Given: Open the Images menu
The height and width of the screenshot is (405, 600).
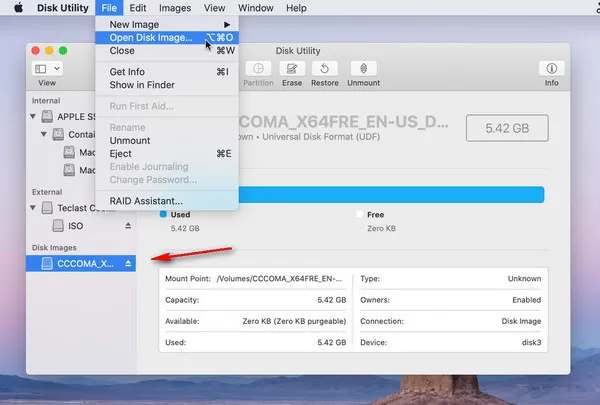Looking at the screenshot, I should click(175, 8).
